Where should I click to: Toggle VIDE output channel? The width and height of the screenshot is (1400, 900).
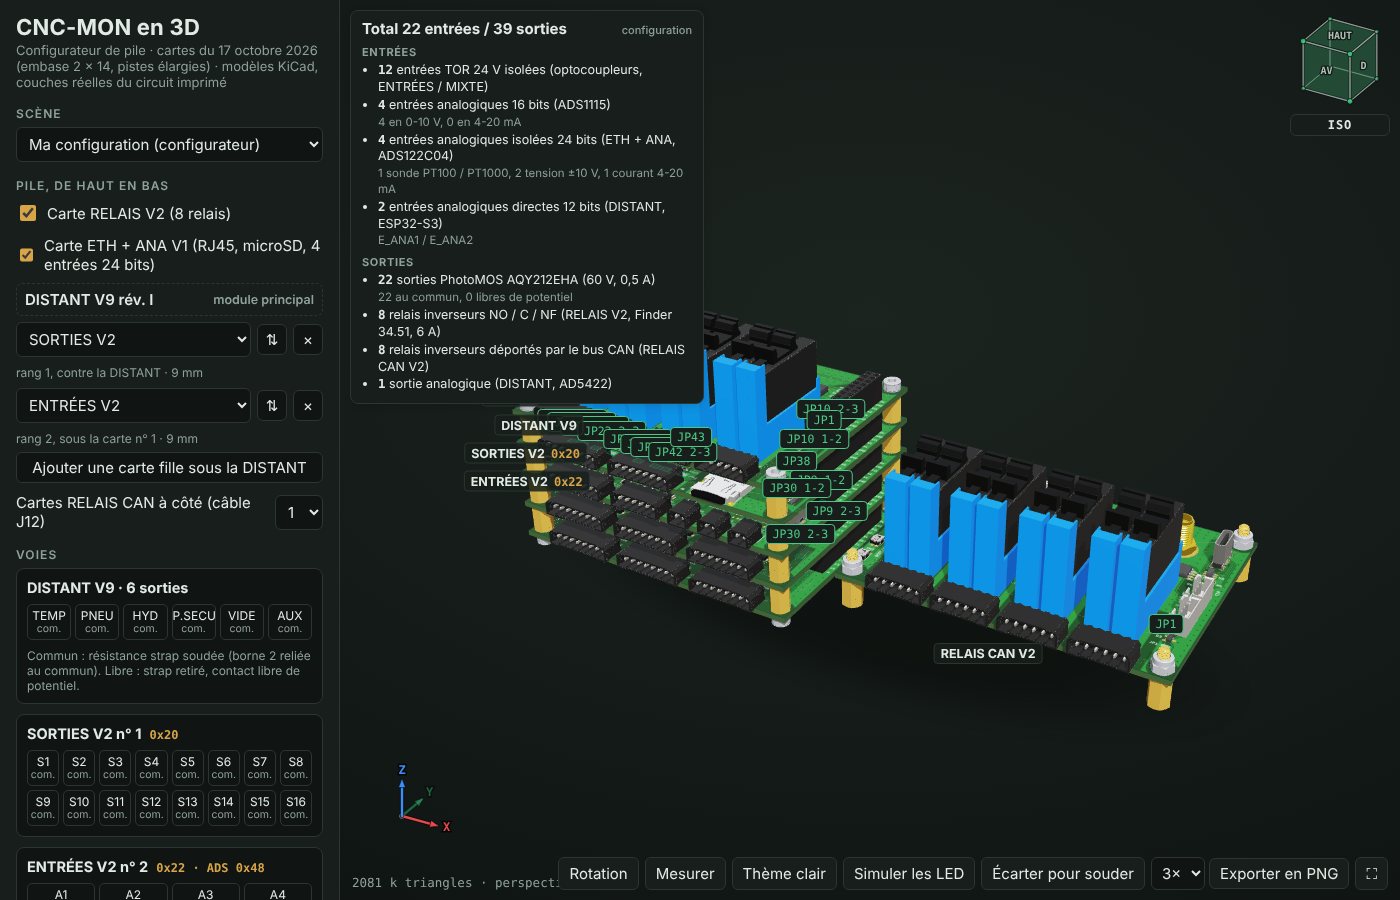[x=241, y=621]
